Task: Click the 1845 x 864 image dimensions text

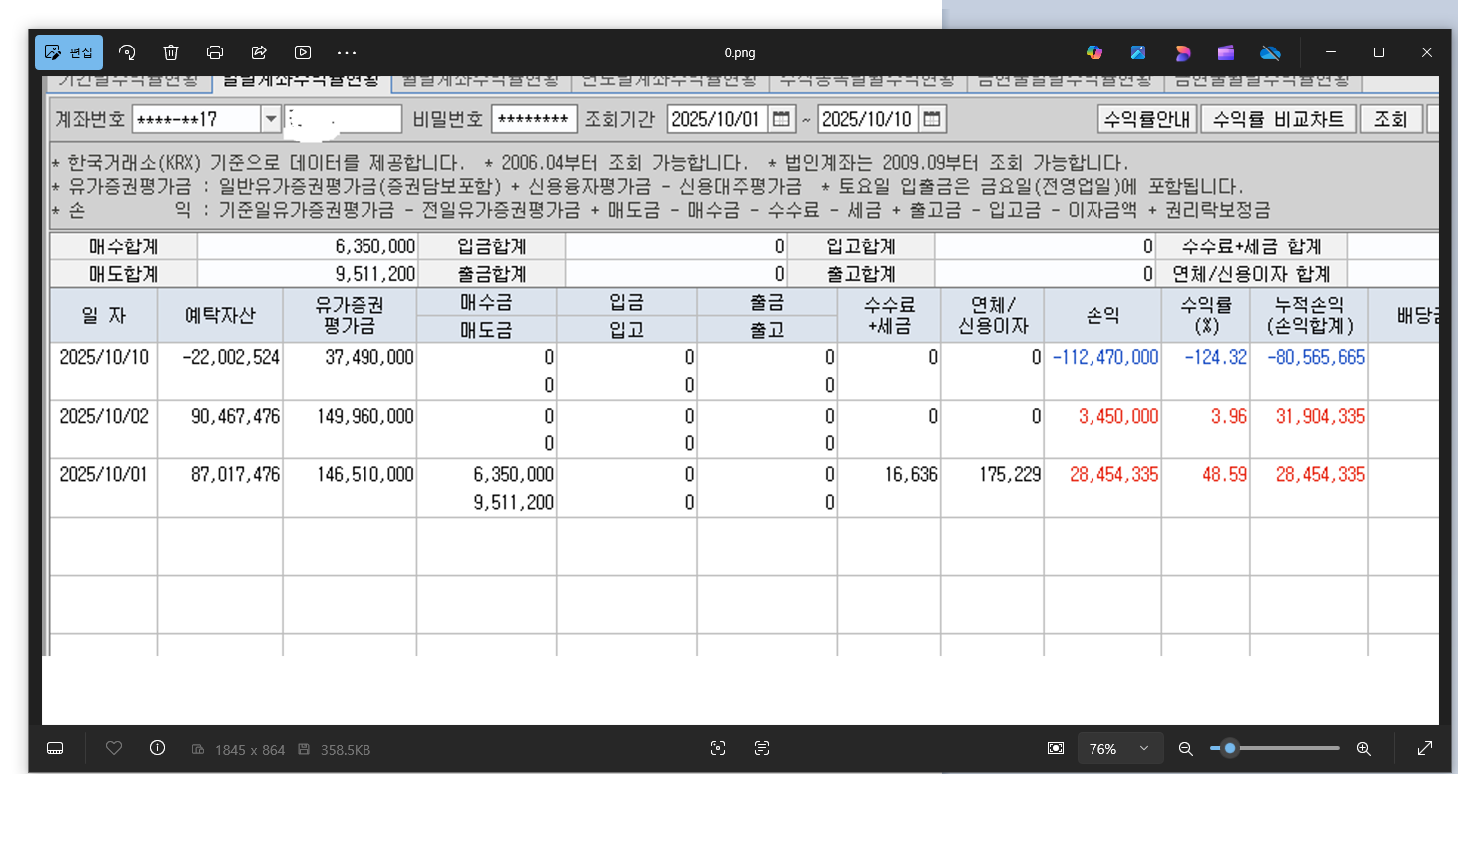Action: coord(250,750)
